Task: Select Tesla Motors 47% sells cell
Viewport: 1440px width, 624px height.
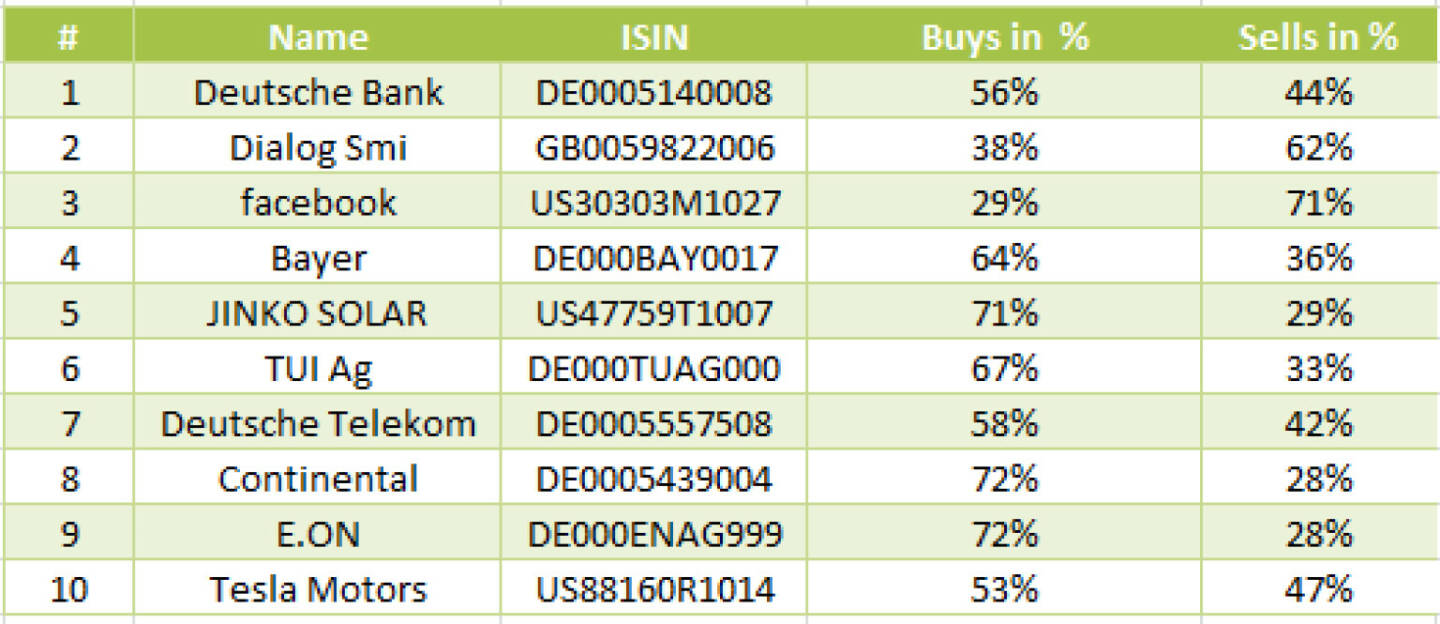Action: pos(1319,589)
